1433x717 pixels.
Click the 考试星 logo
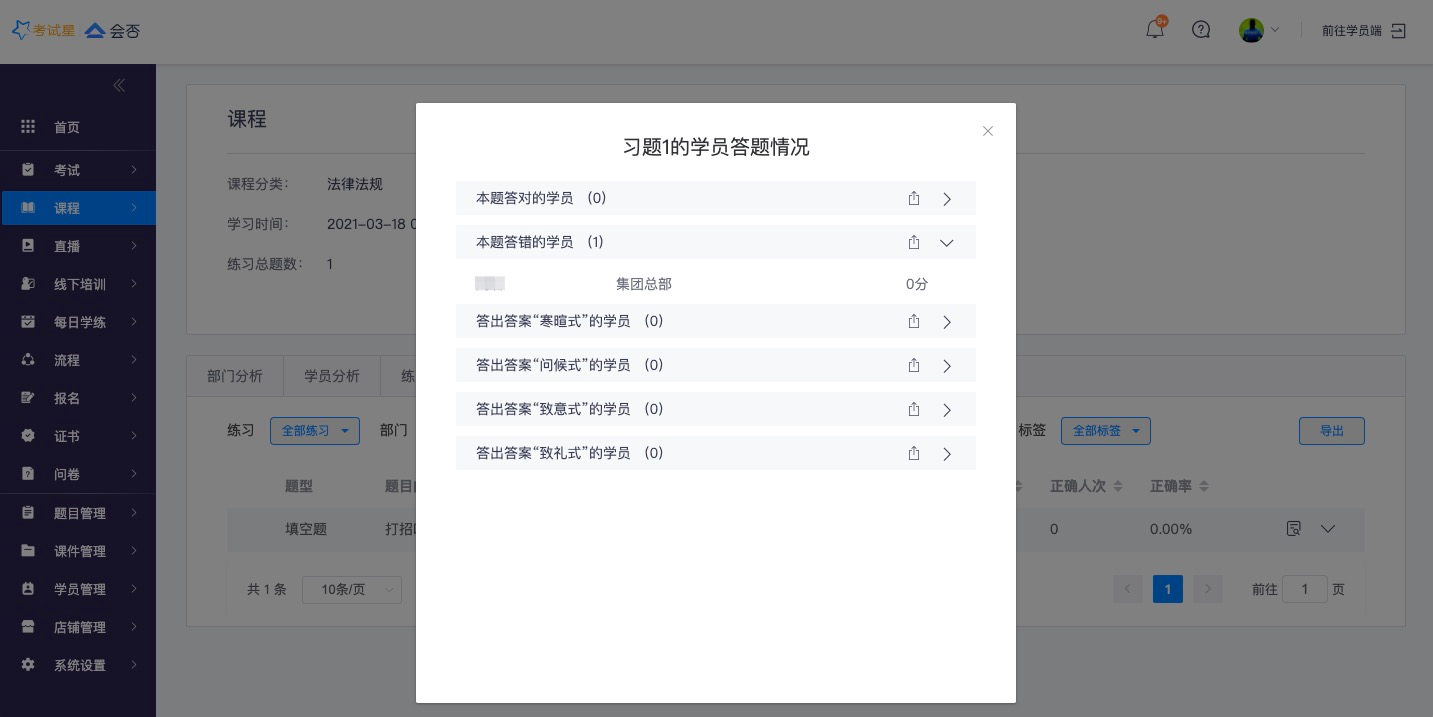43,30
